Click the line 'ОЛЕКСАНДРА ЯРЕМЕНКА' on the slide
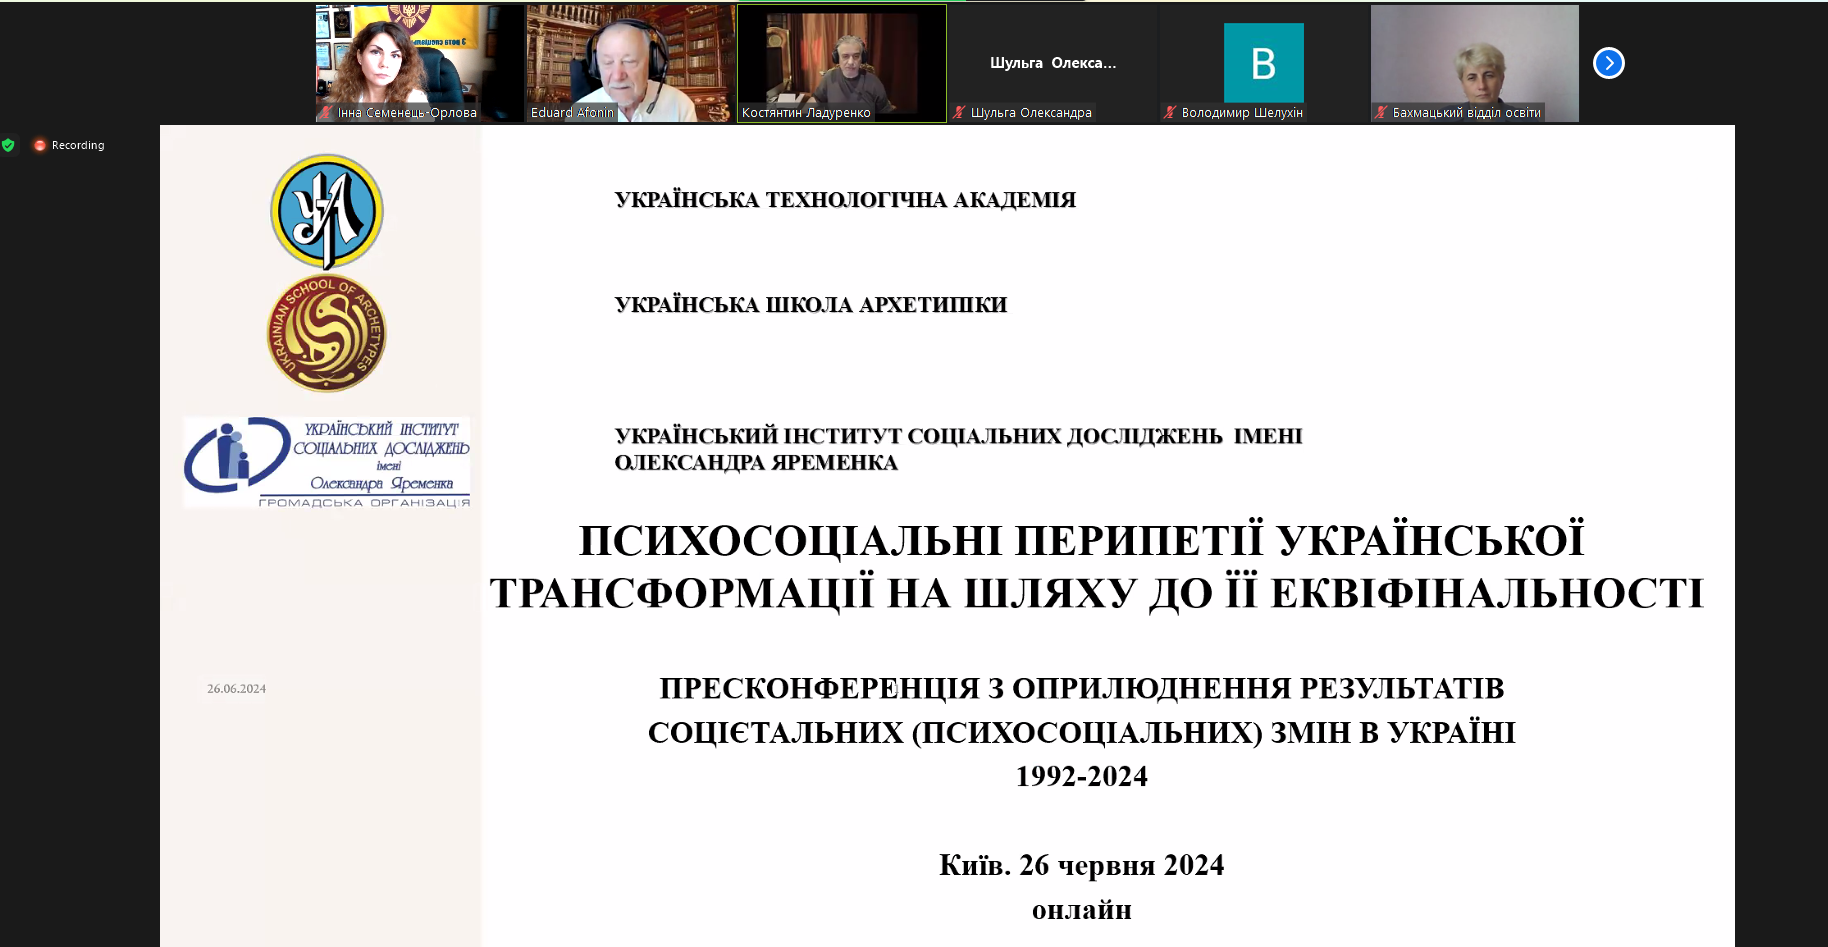The image size is (1828, 947). (x=756, y=463)
